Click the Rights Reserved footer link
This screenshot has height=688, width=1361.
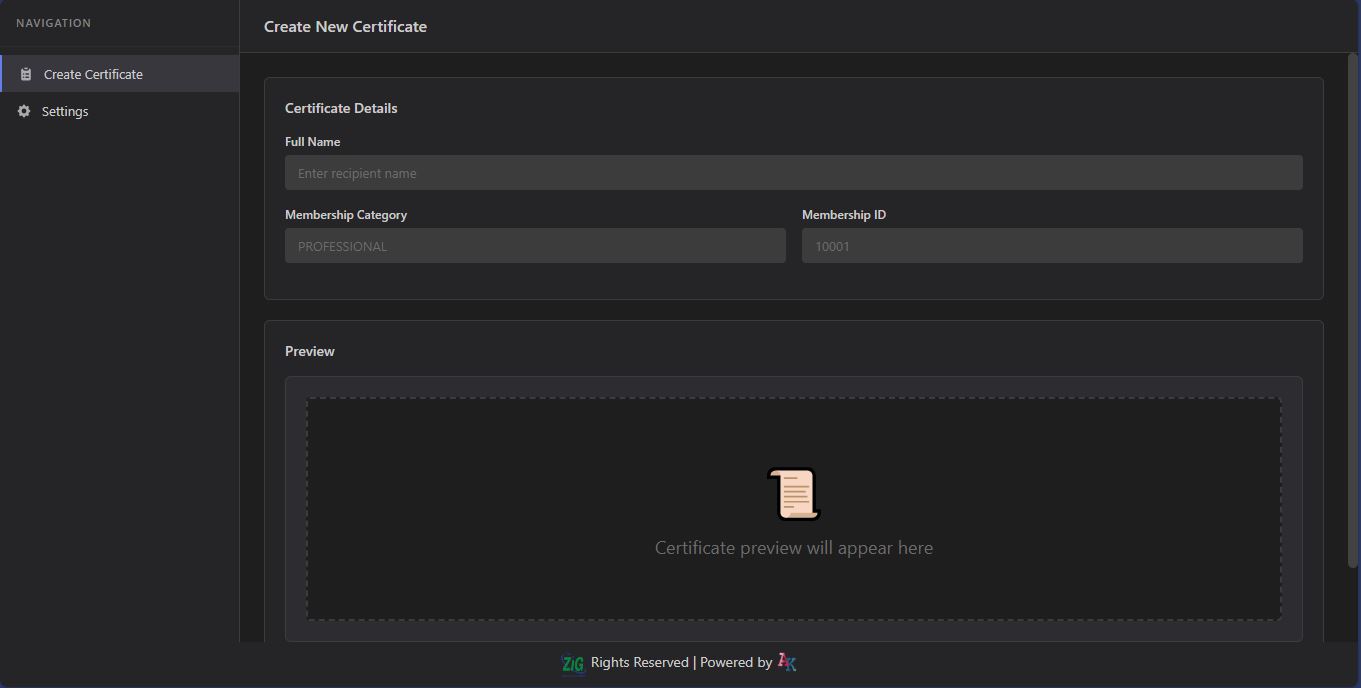click(639, 662)
